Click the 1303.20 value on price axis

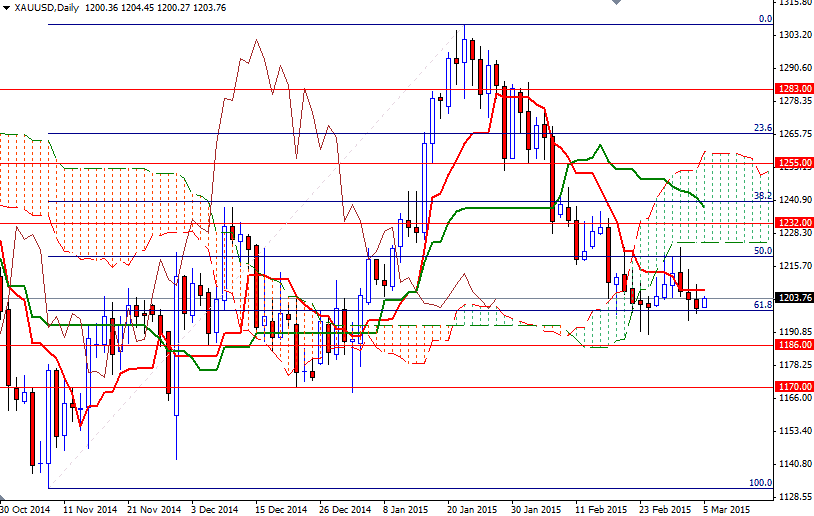(793, 35)
